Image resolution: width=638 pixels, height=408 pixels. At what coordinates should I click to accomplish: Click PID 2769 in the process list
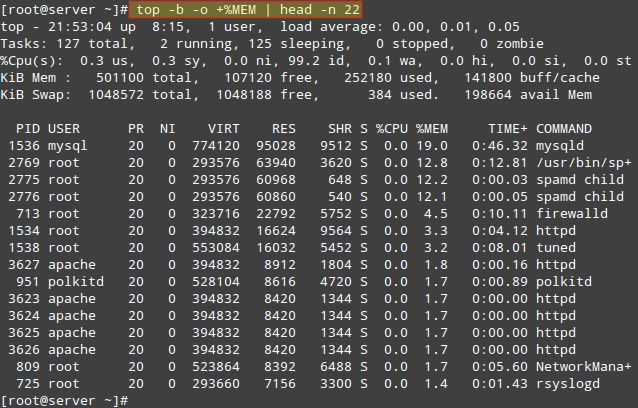click(x=23, y=161)
